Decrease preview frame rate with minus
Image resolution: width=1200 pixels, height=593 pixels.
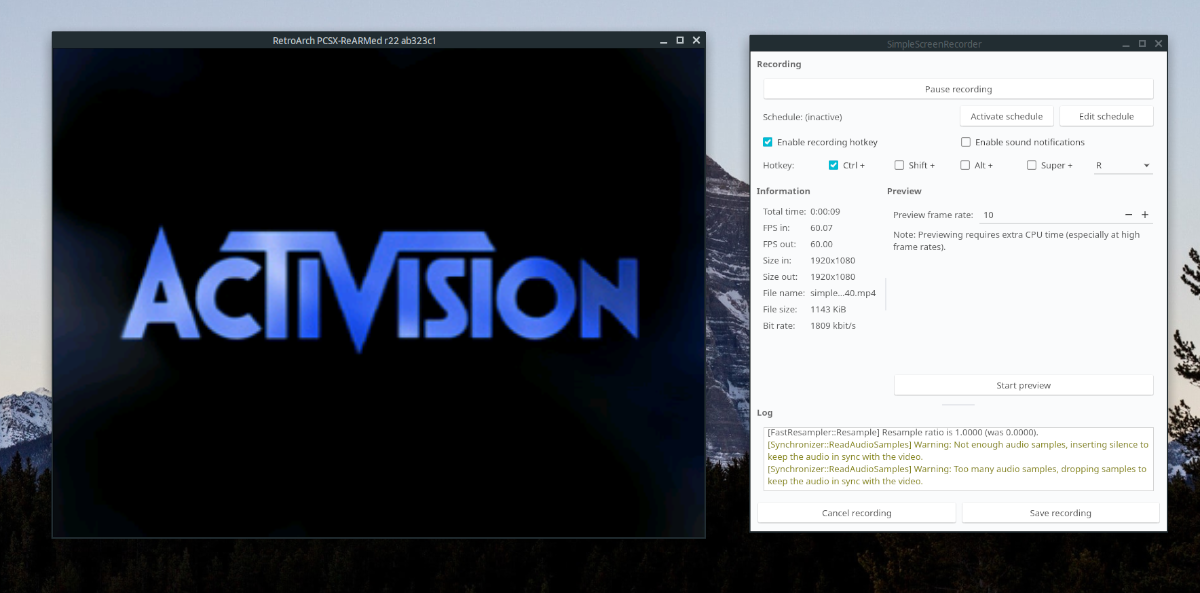click(1129, 215)
